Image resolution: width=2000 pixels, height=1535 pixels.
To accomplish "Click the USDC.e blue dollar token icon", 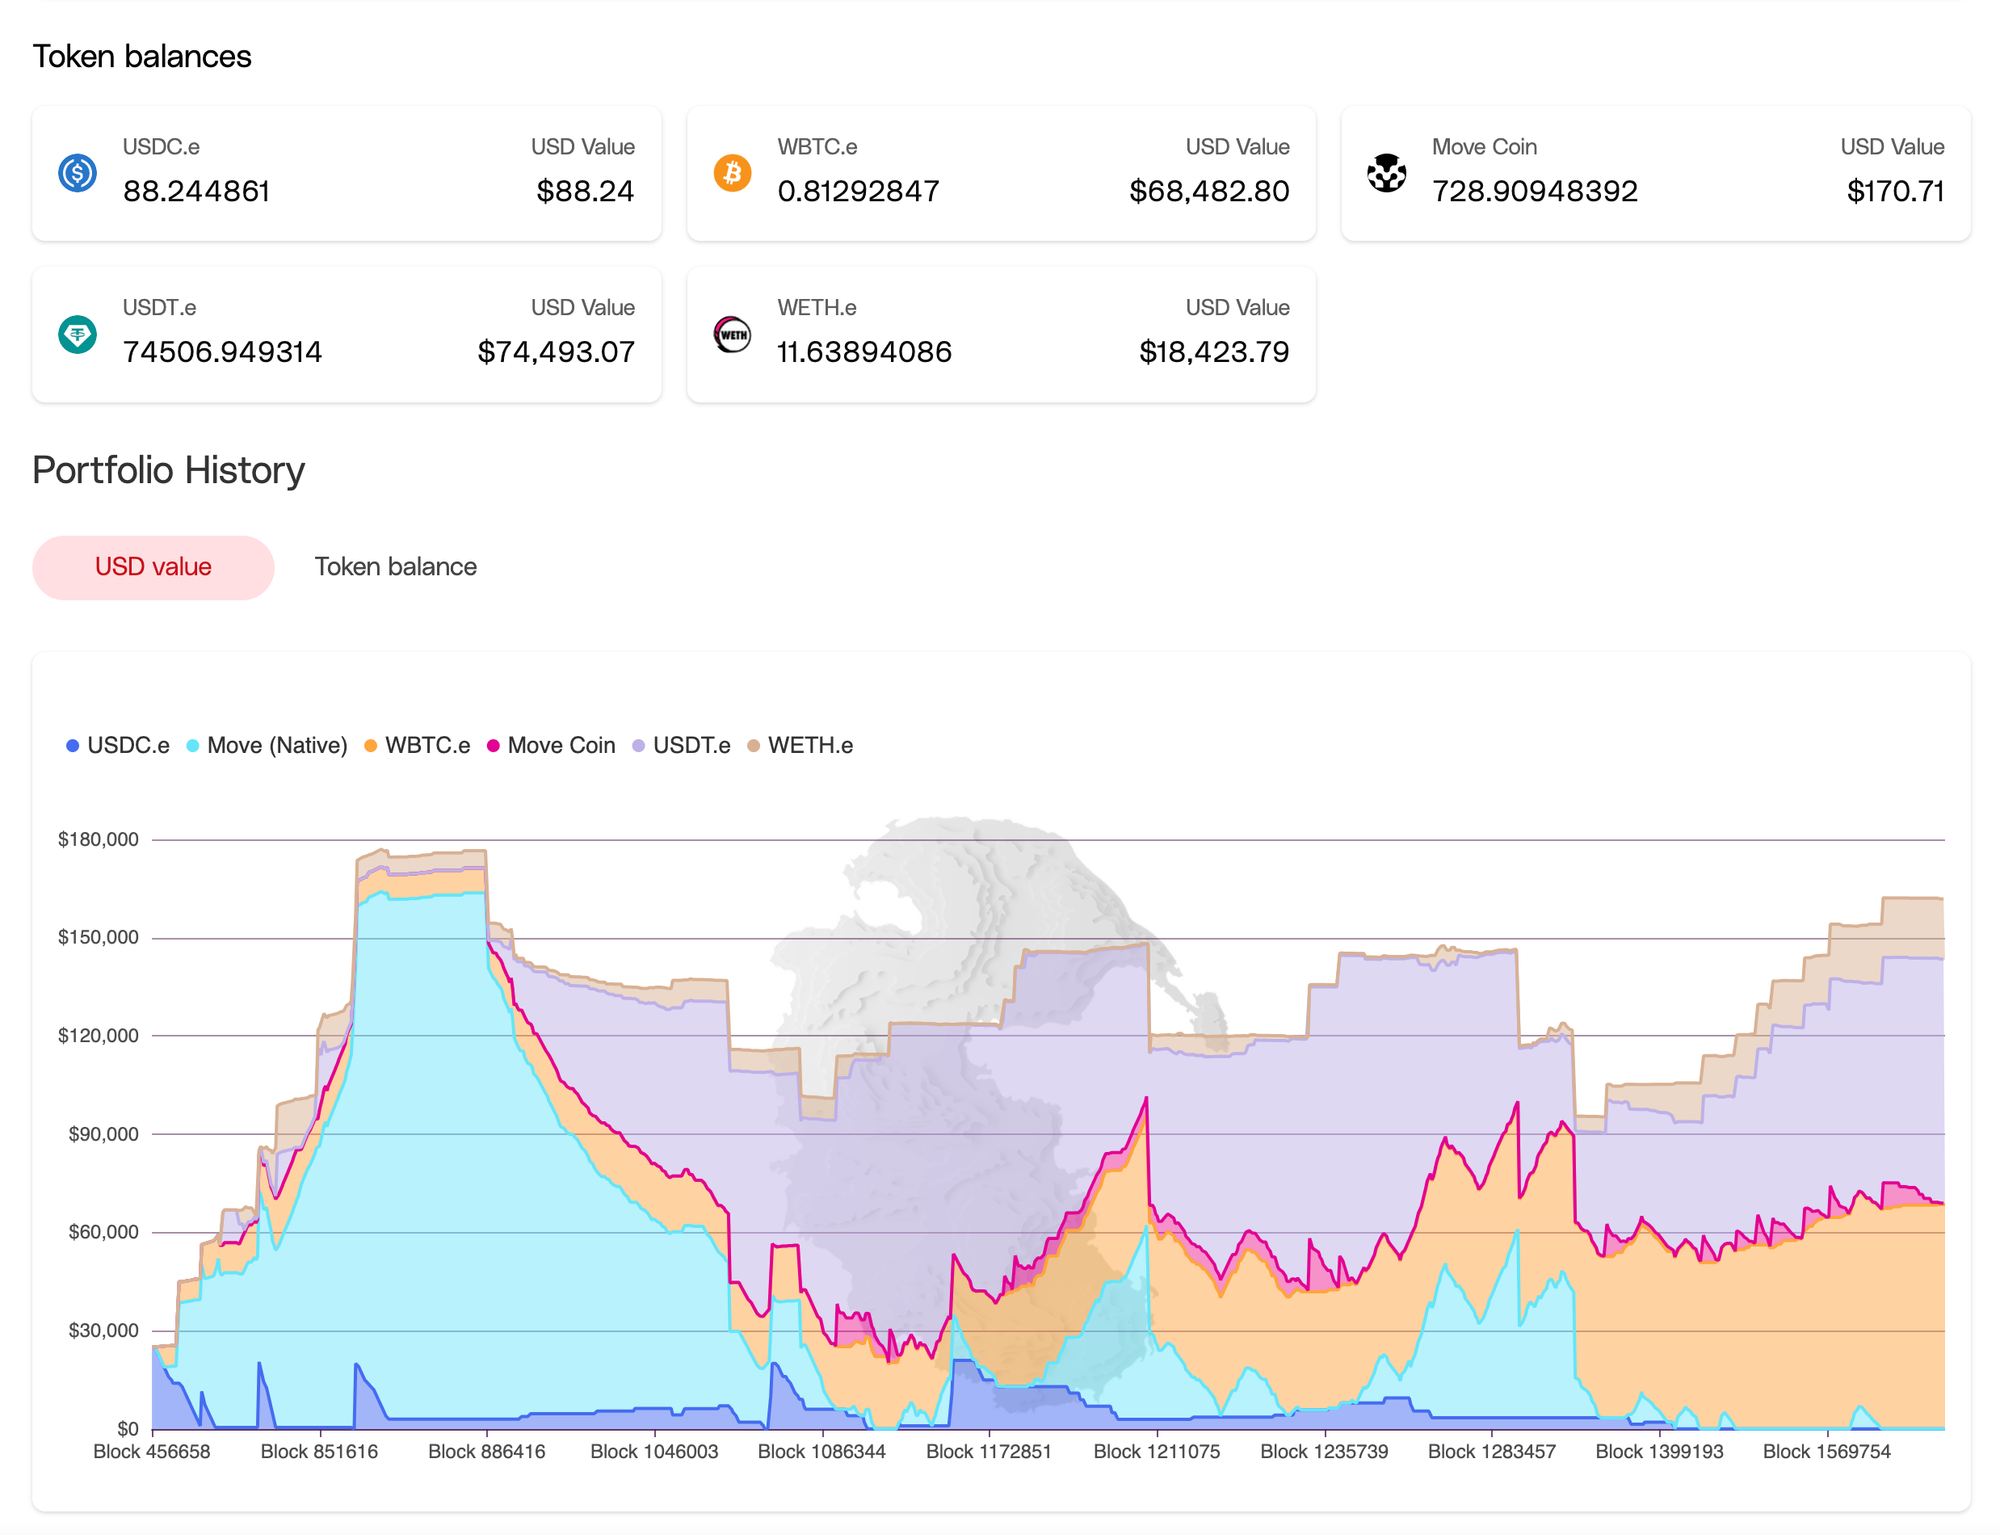I will 77,173.
